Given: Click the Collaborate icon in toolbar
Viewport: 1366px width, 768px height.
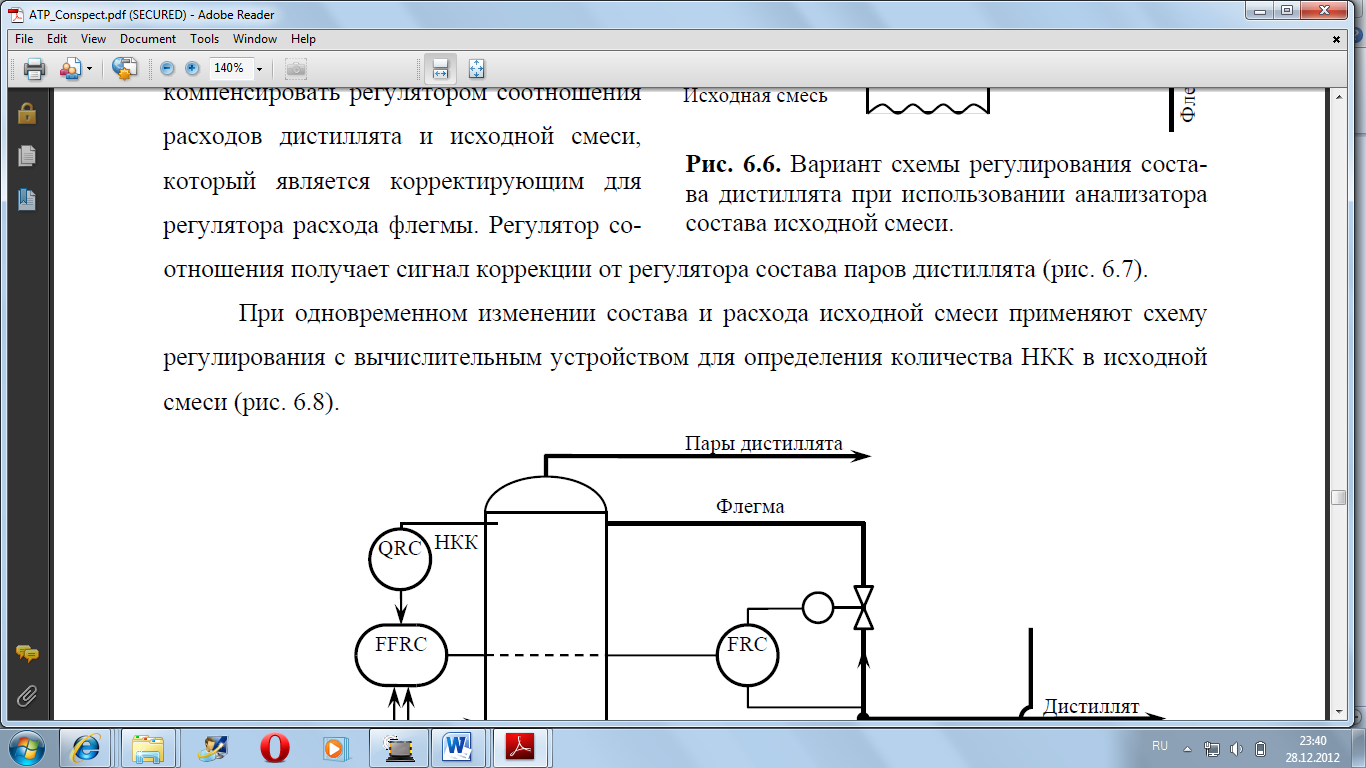Looking at the screenshot, I should click(71, 69).
